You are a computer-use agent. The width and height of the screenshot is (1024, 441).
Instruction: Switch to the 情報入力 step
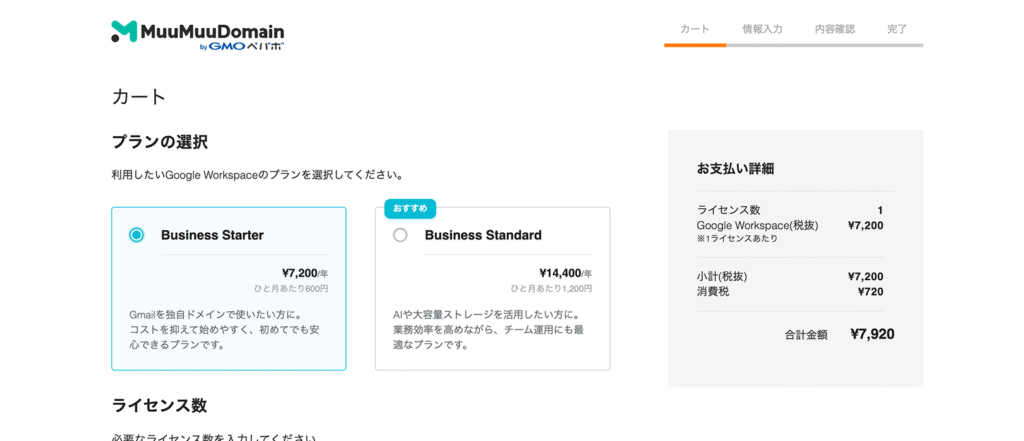coord(762,29)
